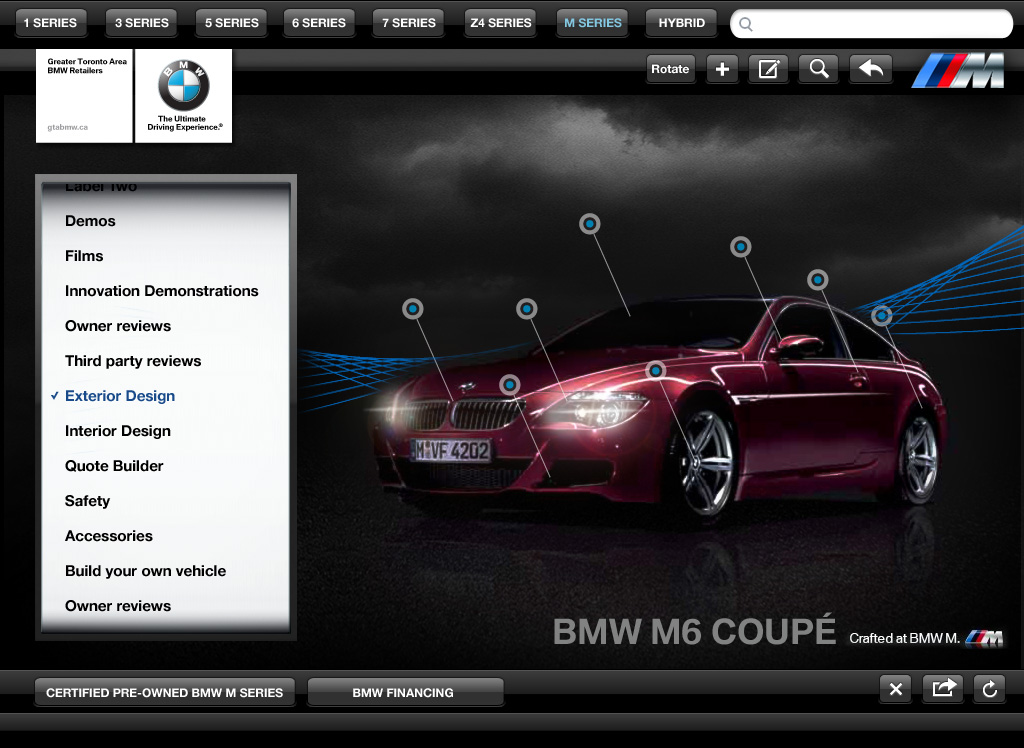Open the Z4 SERIES tab

pyautogui.click(x=500, y=23)
